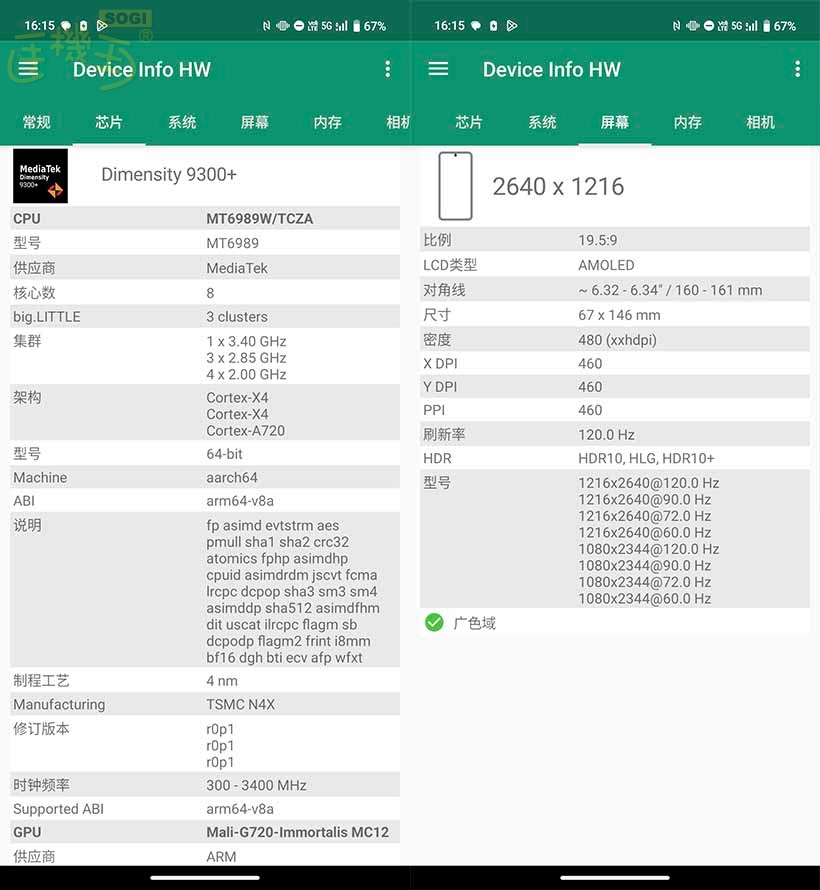
Task: Switch to 内存 tab in left screenshot
Action: click(x=327, y=122)
